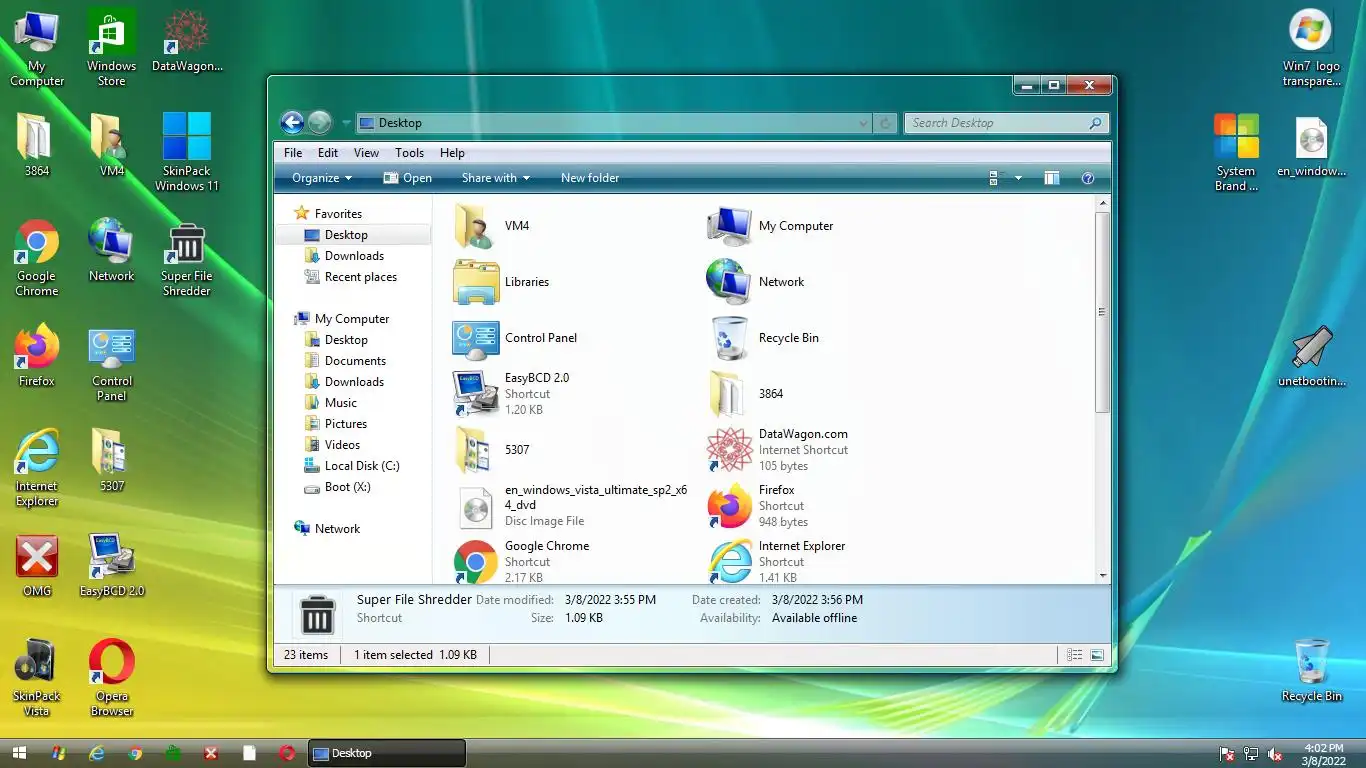This screenshot has height=768, width=1366.
Task: Open the Share with dropdown
Action: pyautogui.click(x=496, y=178)
